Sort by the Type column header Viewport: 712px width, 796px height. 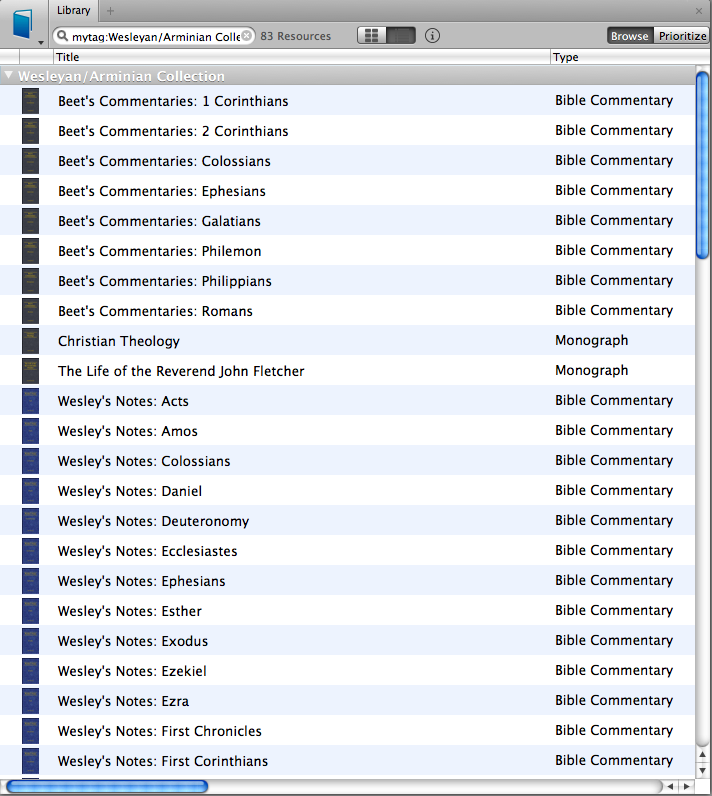click(x=629, y=57)
